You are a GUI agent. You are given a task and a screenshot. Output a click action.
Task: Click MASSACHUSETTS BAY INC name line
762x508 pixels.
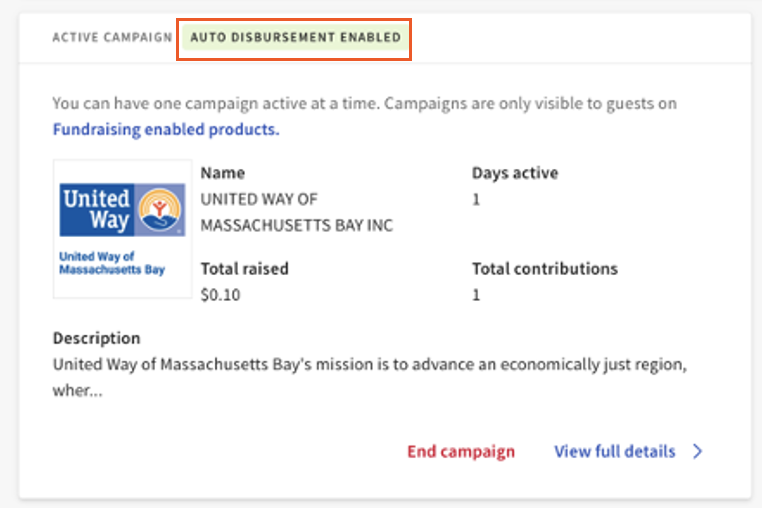(297, 225)
